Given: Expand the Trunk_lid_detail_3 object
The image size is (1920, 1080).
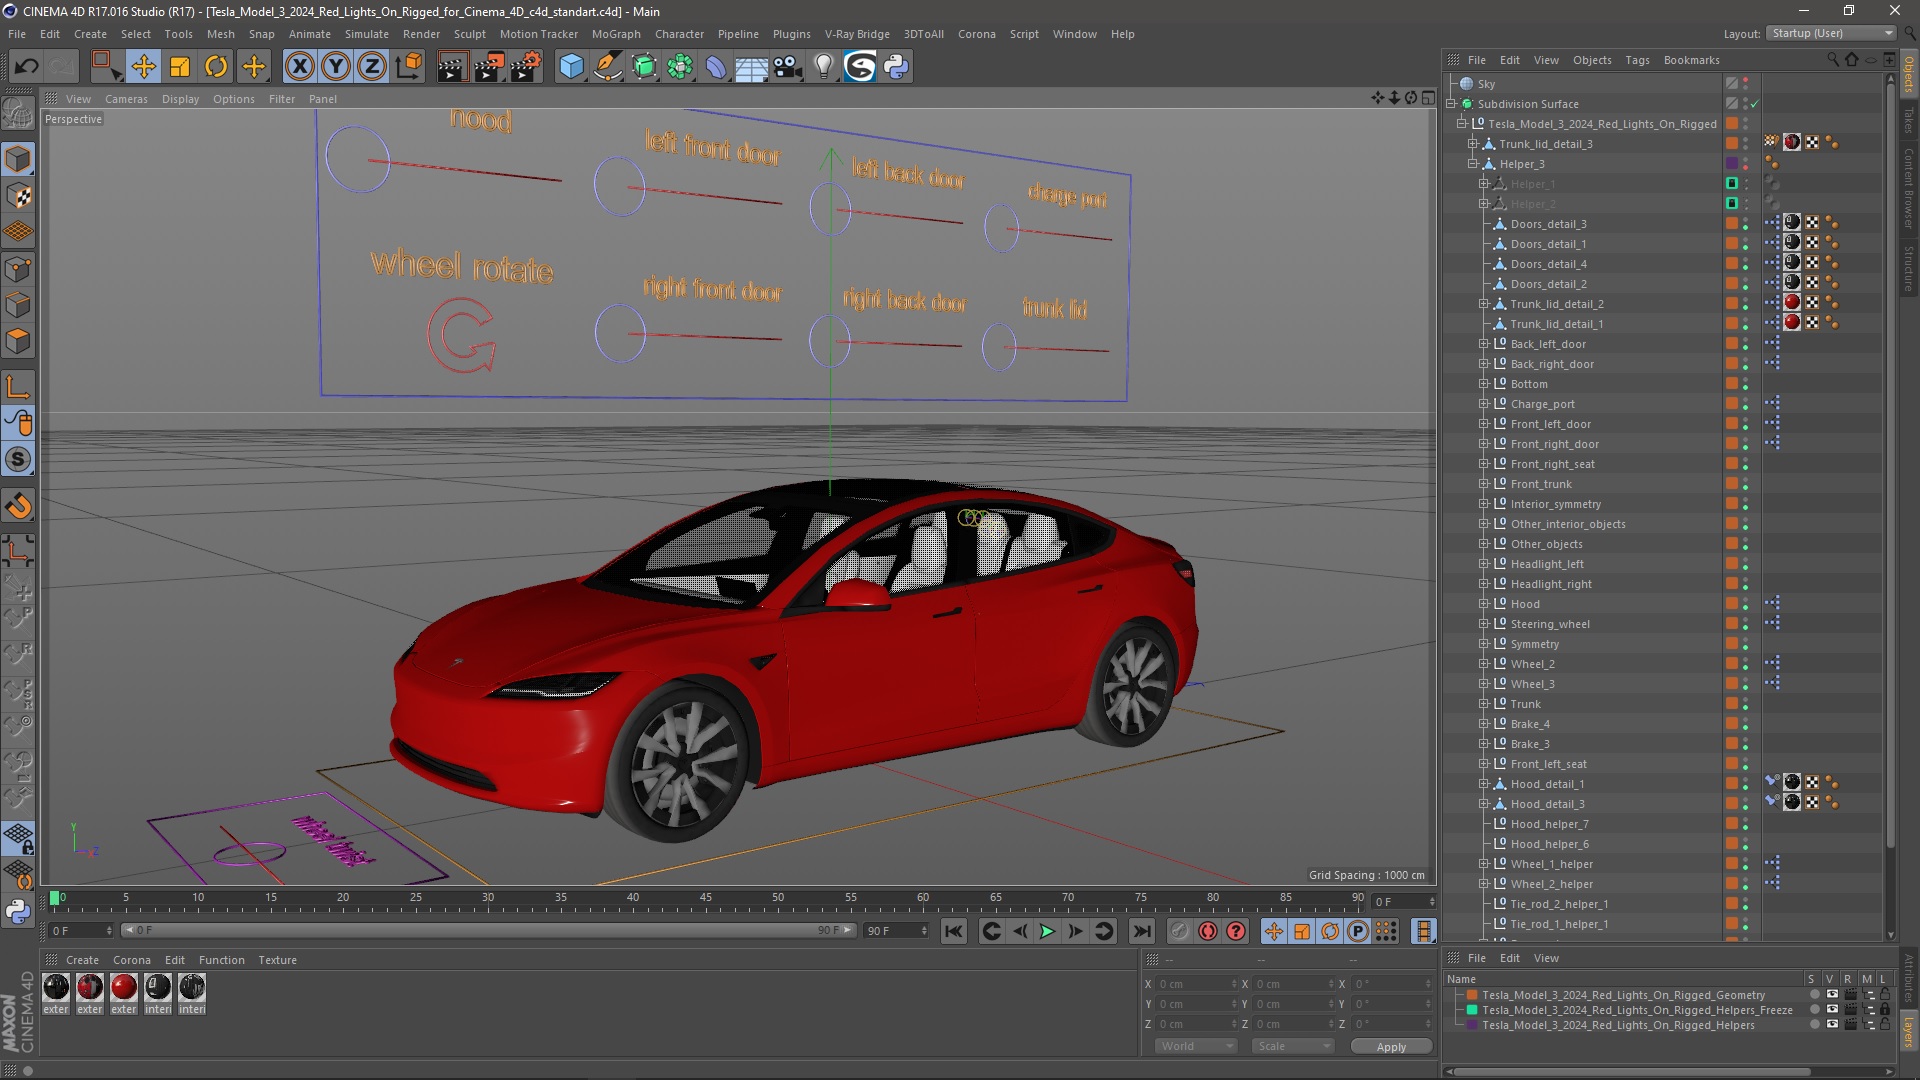Looking at the screenshot, I should click(x=1472, y=144).
